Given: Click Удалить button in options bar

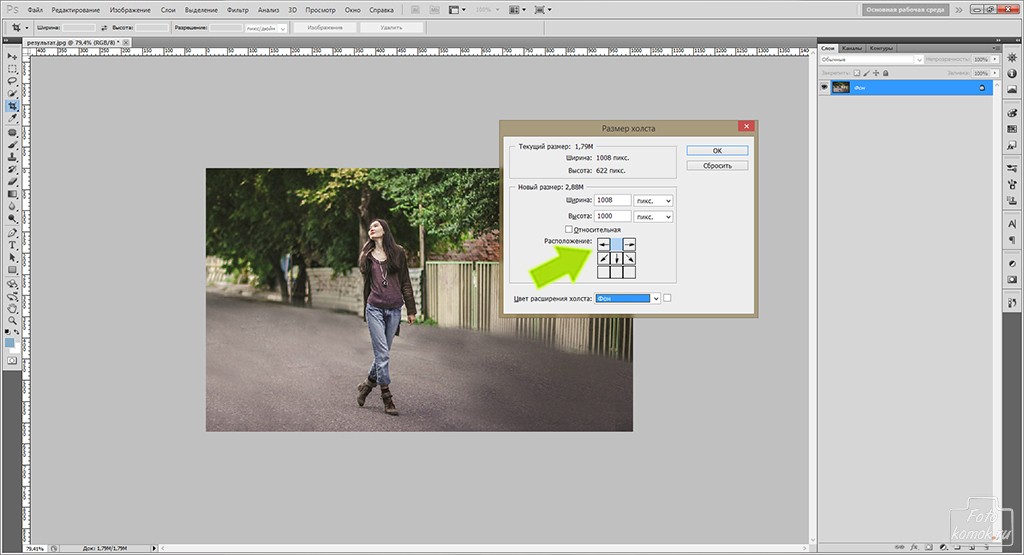Looking at the screenshot, I should pyautogui.click(x=391, y=28).
